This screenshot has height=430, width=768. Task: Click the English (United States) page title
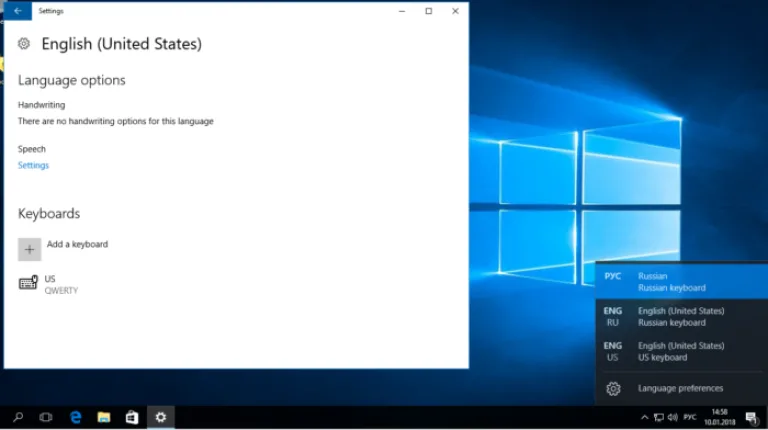(x=121, y=44)
